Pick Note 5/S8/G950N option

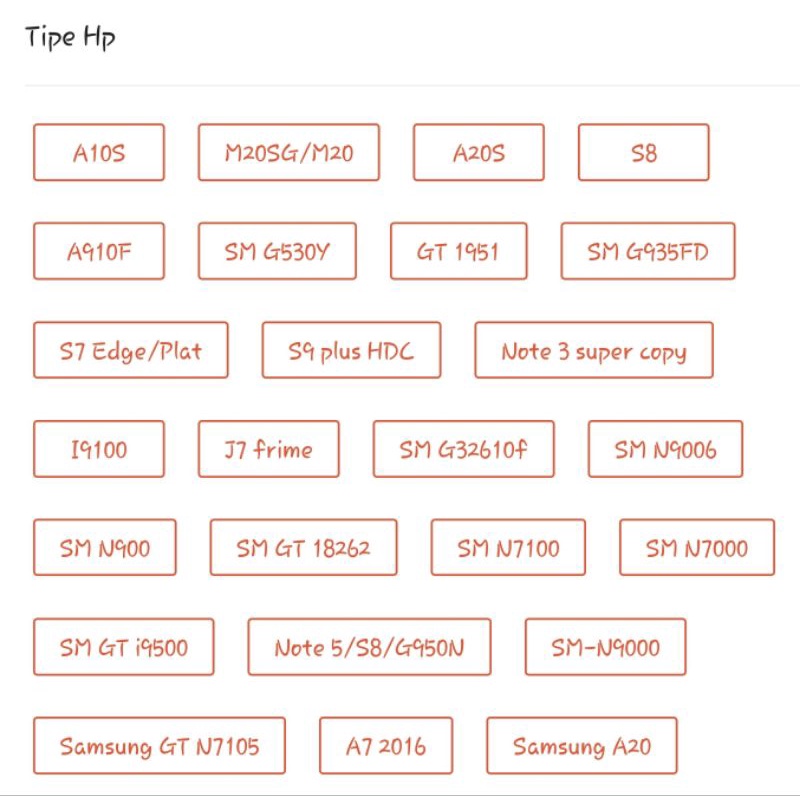(369, 647)
